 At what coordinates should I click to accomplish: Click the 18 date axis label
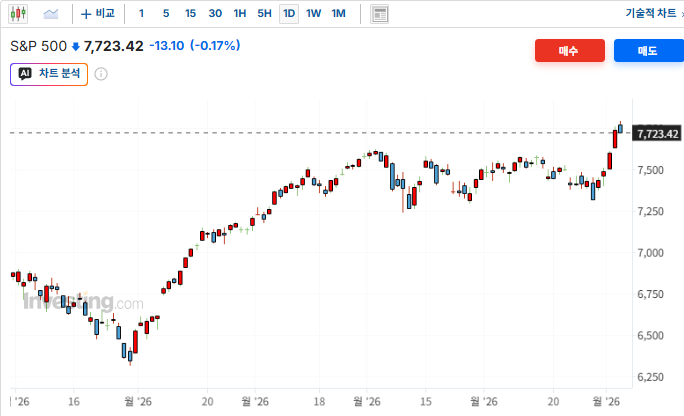tap(319, 402)
